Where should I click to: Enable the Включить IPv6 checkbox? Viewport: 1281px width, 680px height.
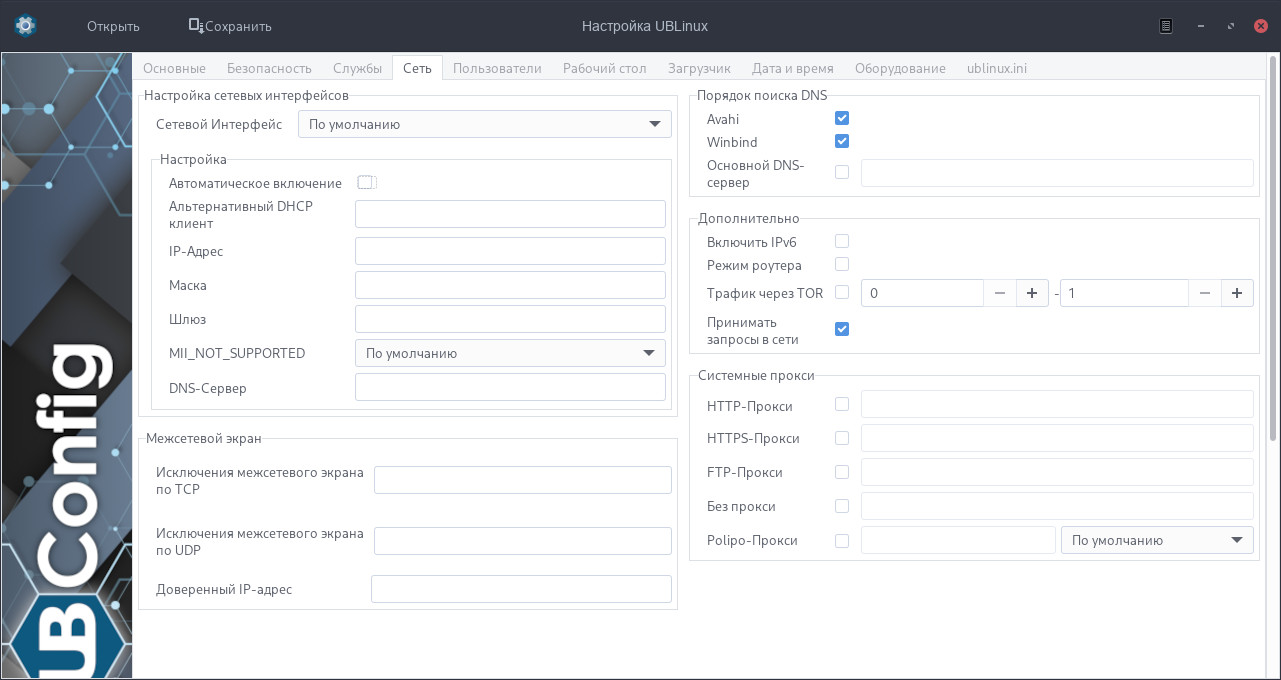(x=842, y=241)
